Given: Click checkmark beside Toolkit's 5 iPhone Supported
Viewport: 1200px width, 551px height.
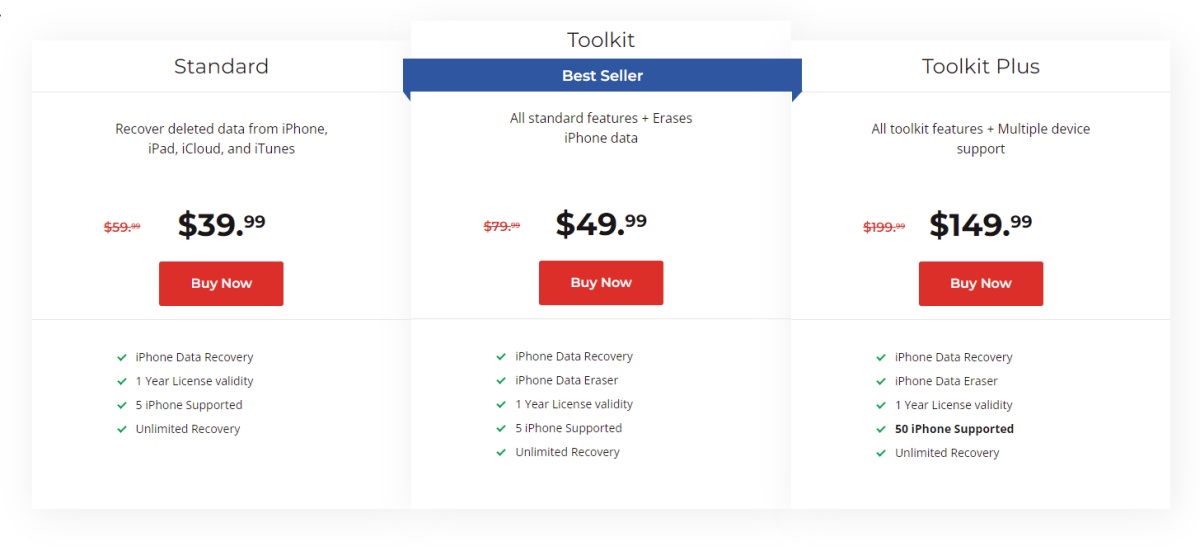Looking at the screenshot, I should click(502, 428).
